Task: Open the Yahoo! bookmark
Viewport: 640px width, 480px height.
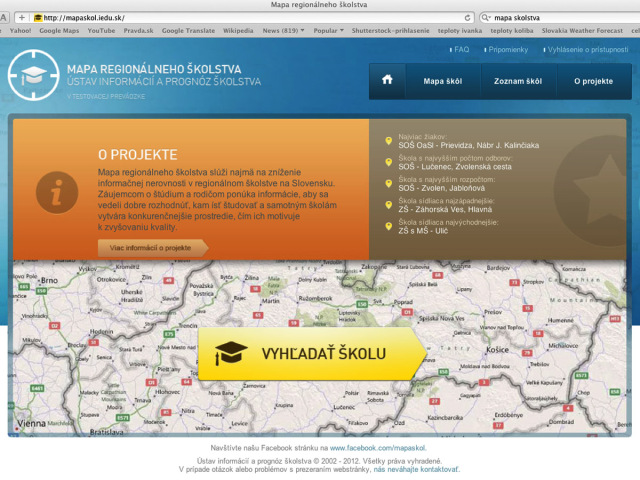Action: click(20, 31)
